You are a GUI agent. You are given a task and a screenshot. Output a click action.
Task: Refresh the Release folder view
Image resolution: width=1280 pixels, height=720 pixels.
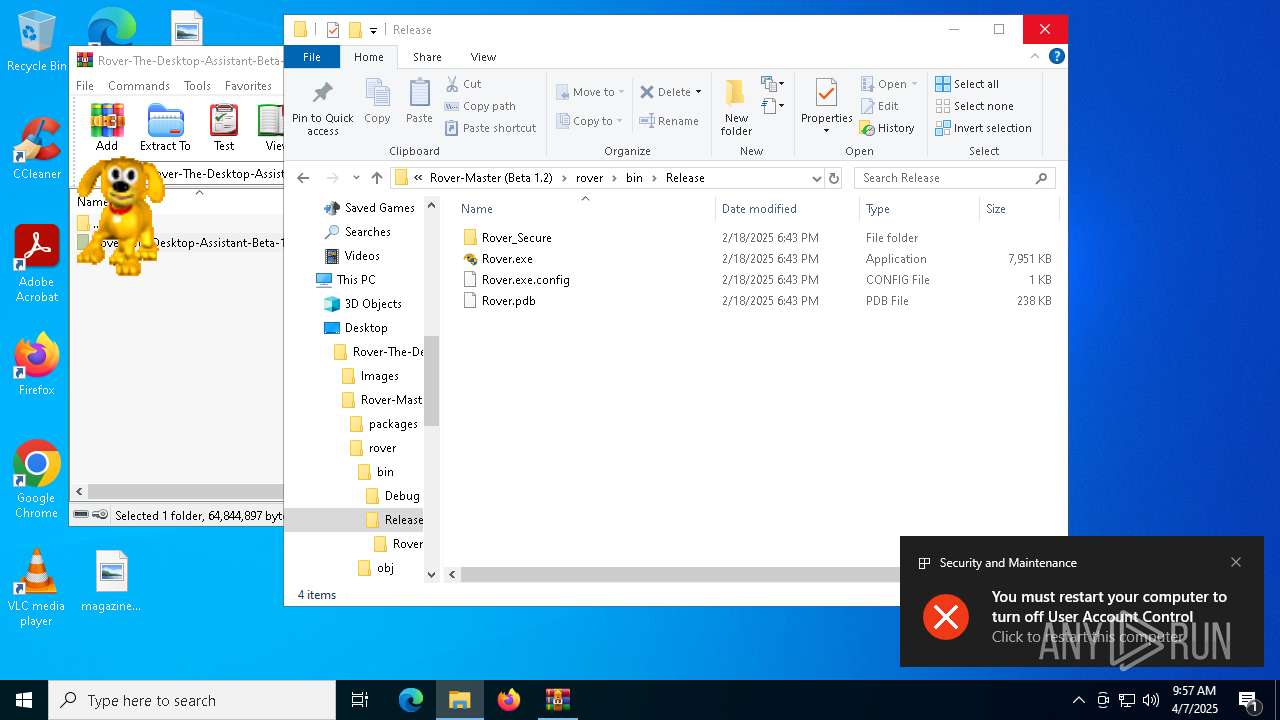pyautogui.click(x=834, y=178)
